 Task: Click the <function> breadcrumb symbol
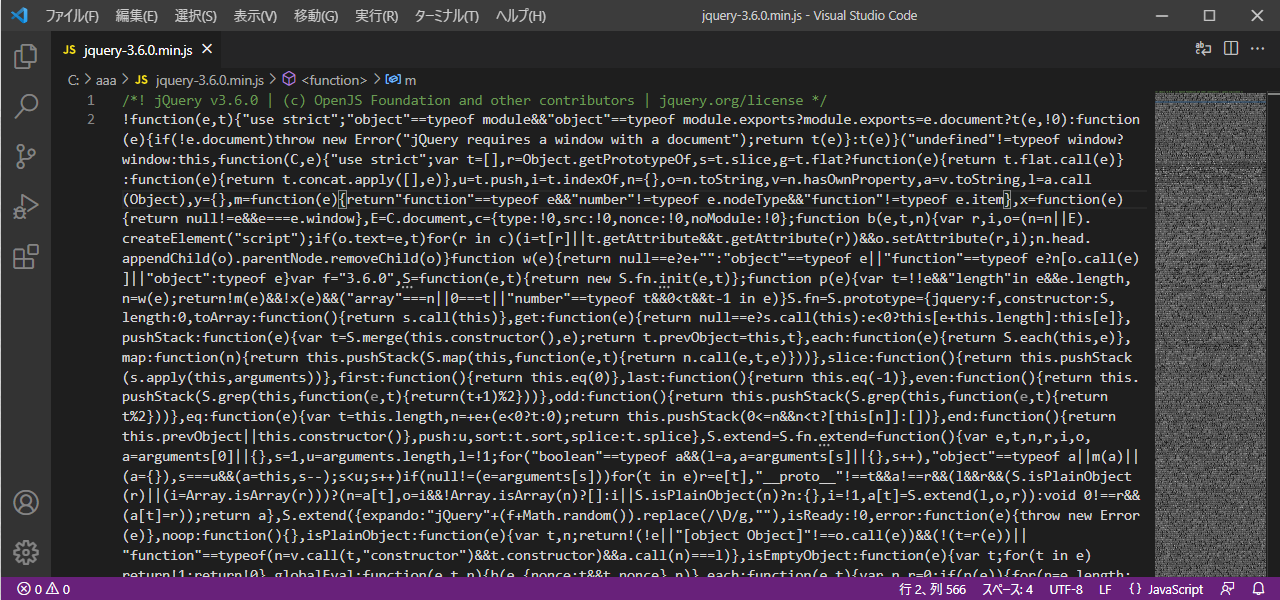[x=325, y=80]
